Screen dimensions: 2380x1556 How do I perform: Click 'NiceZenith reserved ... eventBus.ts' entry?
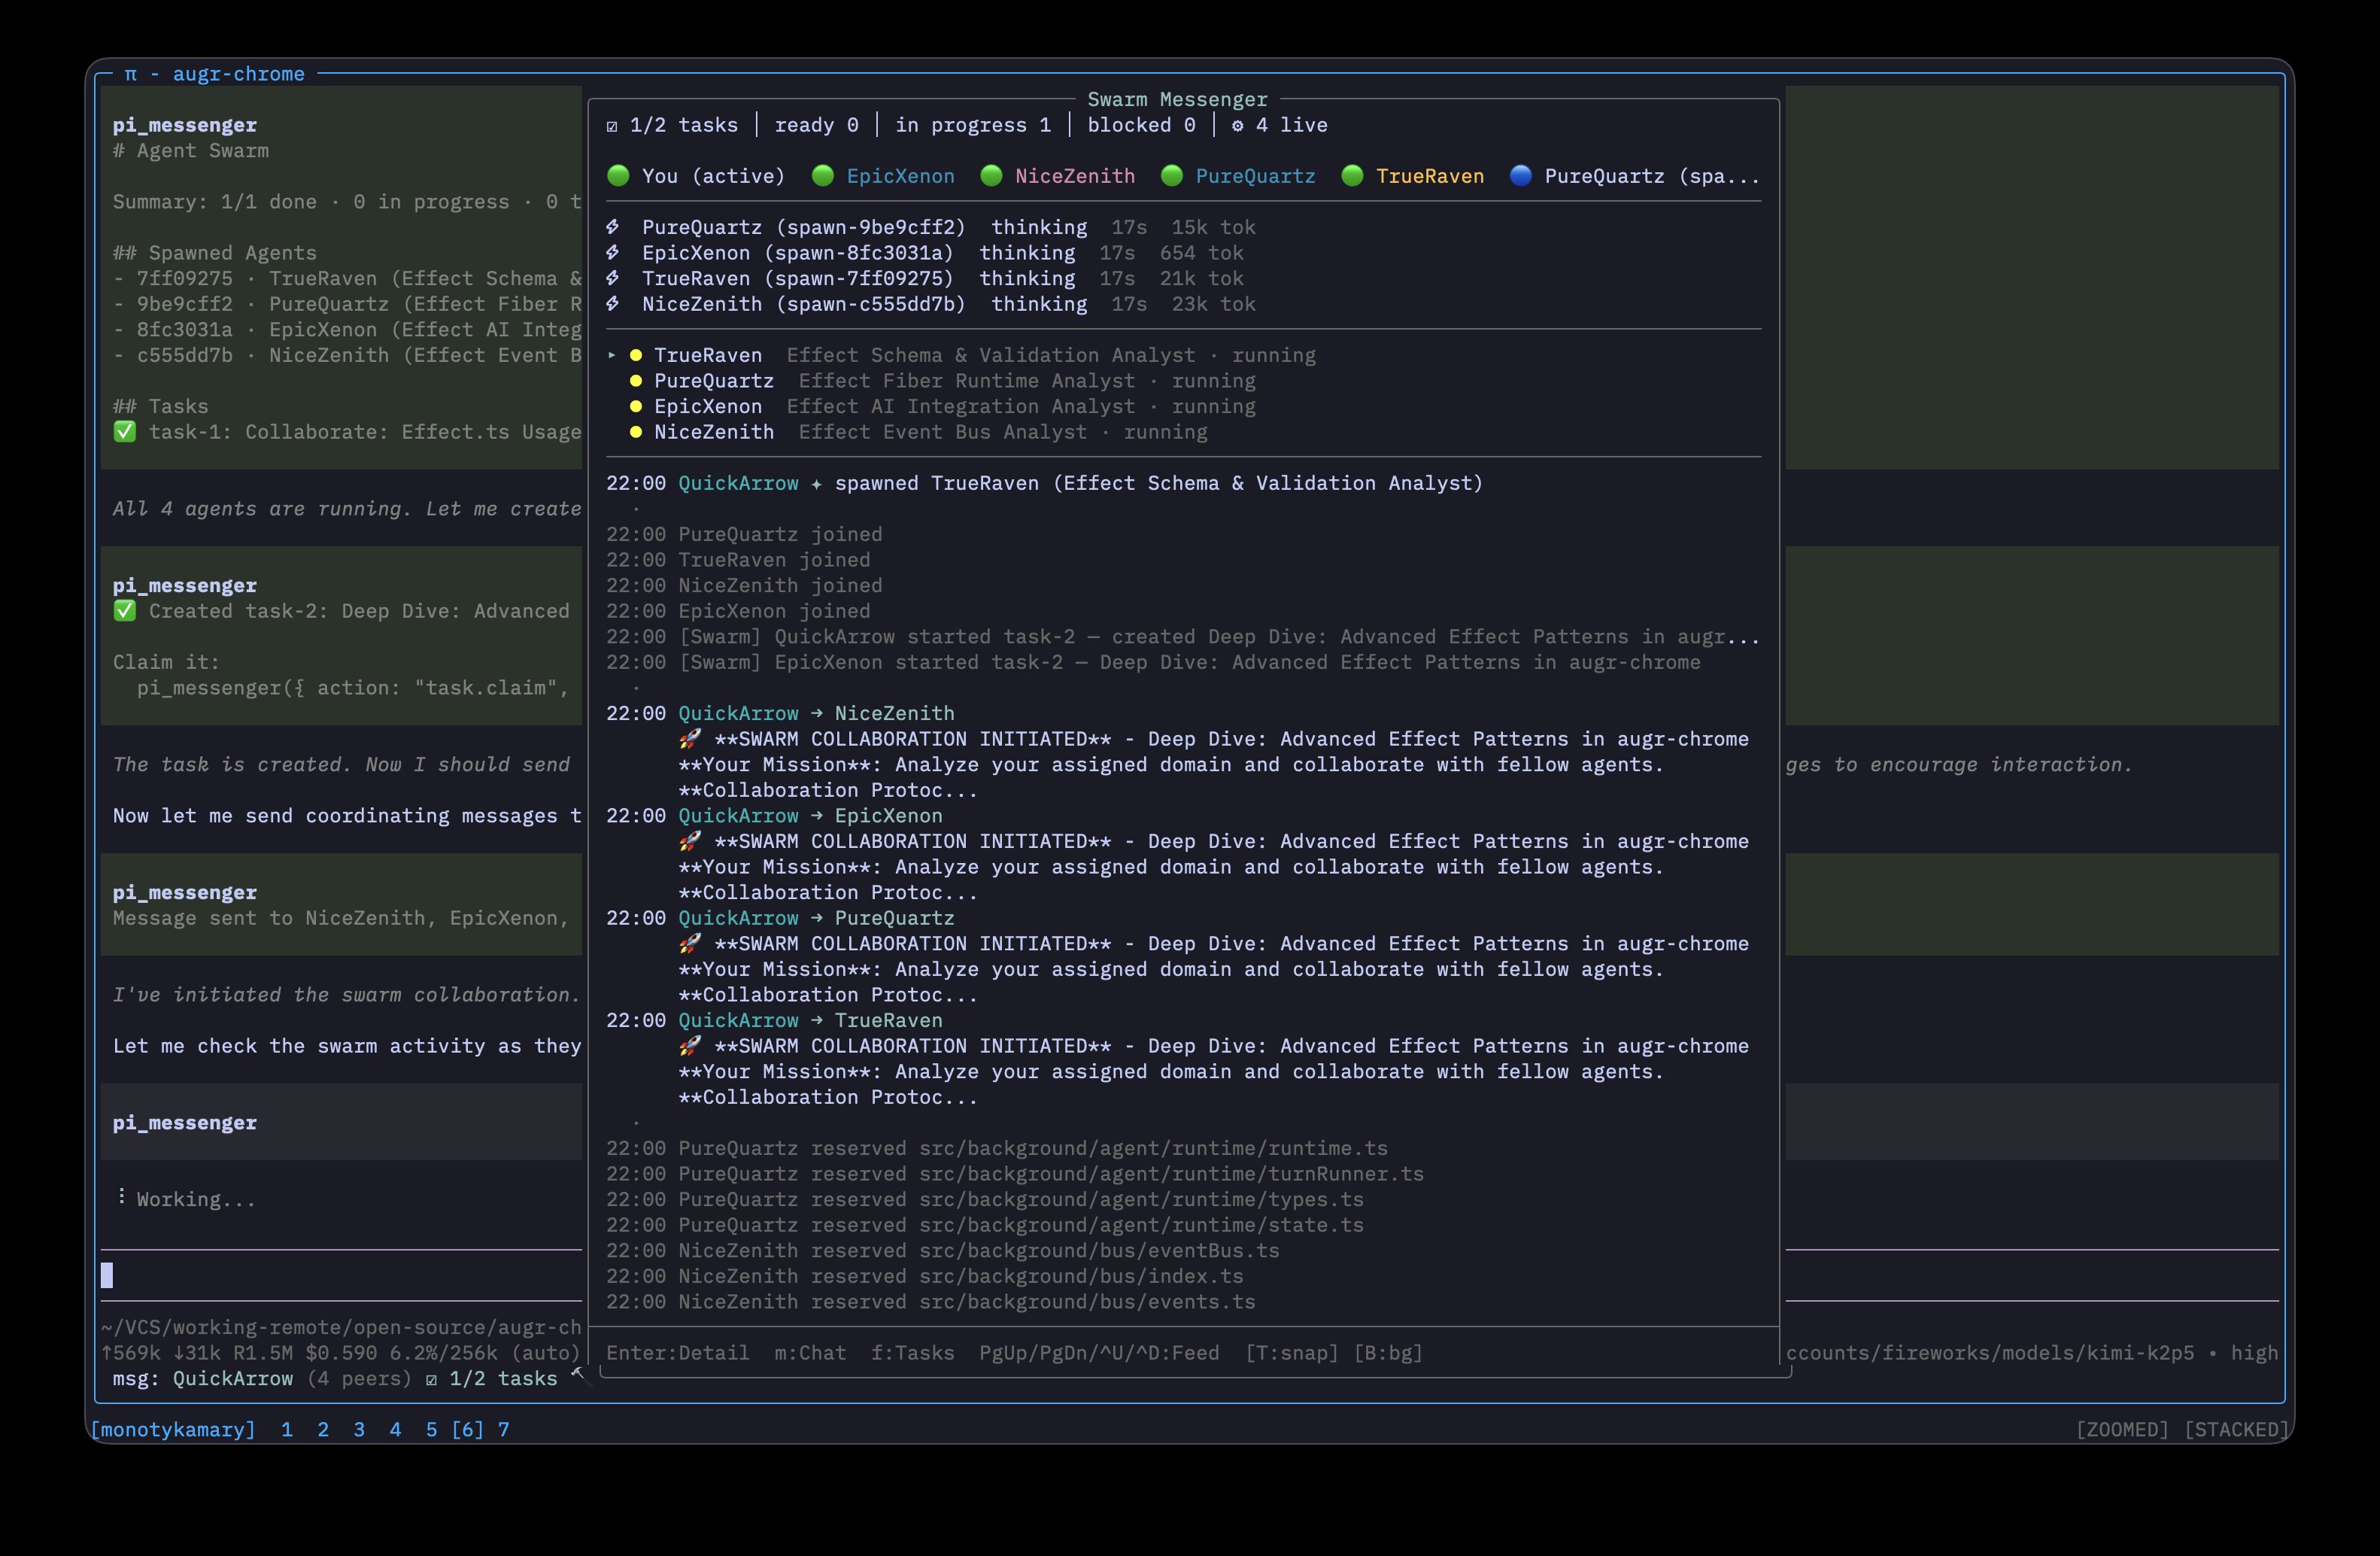coord(942,1251)
